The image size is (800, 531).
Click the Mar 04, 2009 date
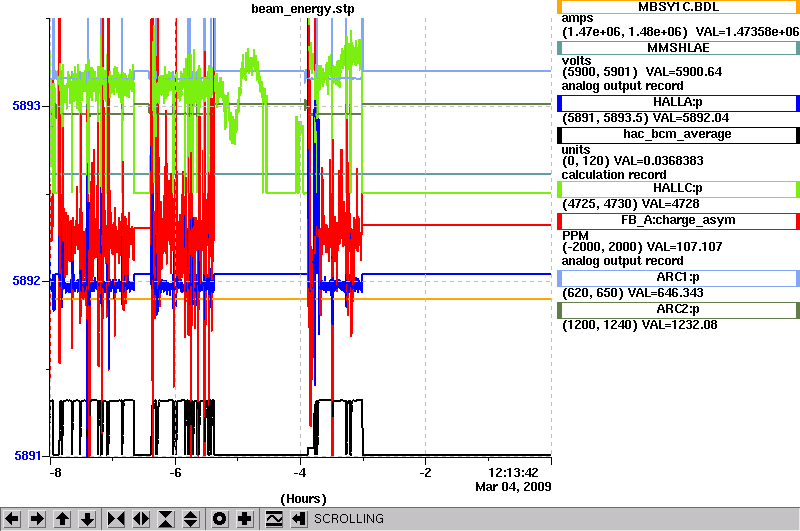click(513, 487)
